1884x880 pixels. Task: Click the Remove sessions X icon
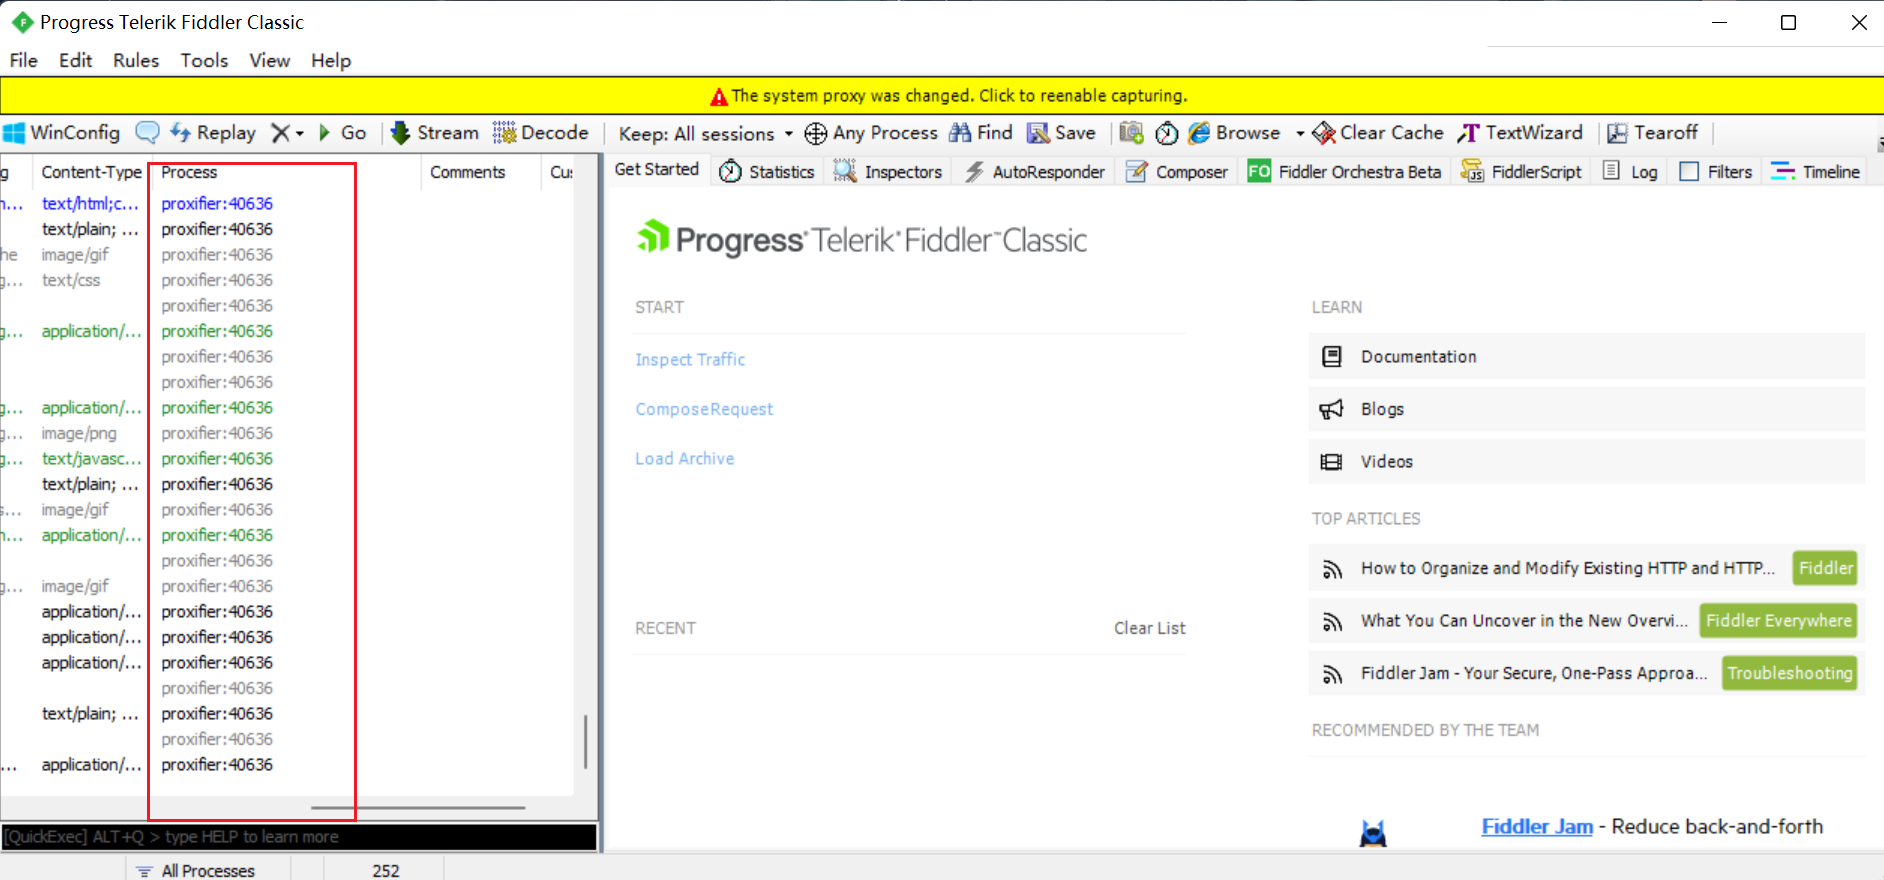281,133
